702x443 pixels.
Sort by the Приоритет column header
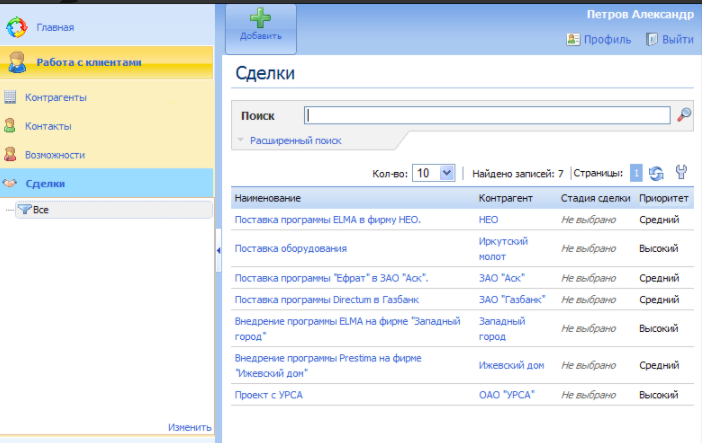[x=664, y=198]
